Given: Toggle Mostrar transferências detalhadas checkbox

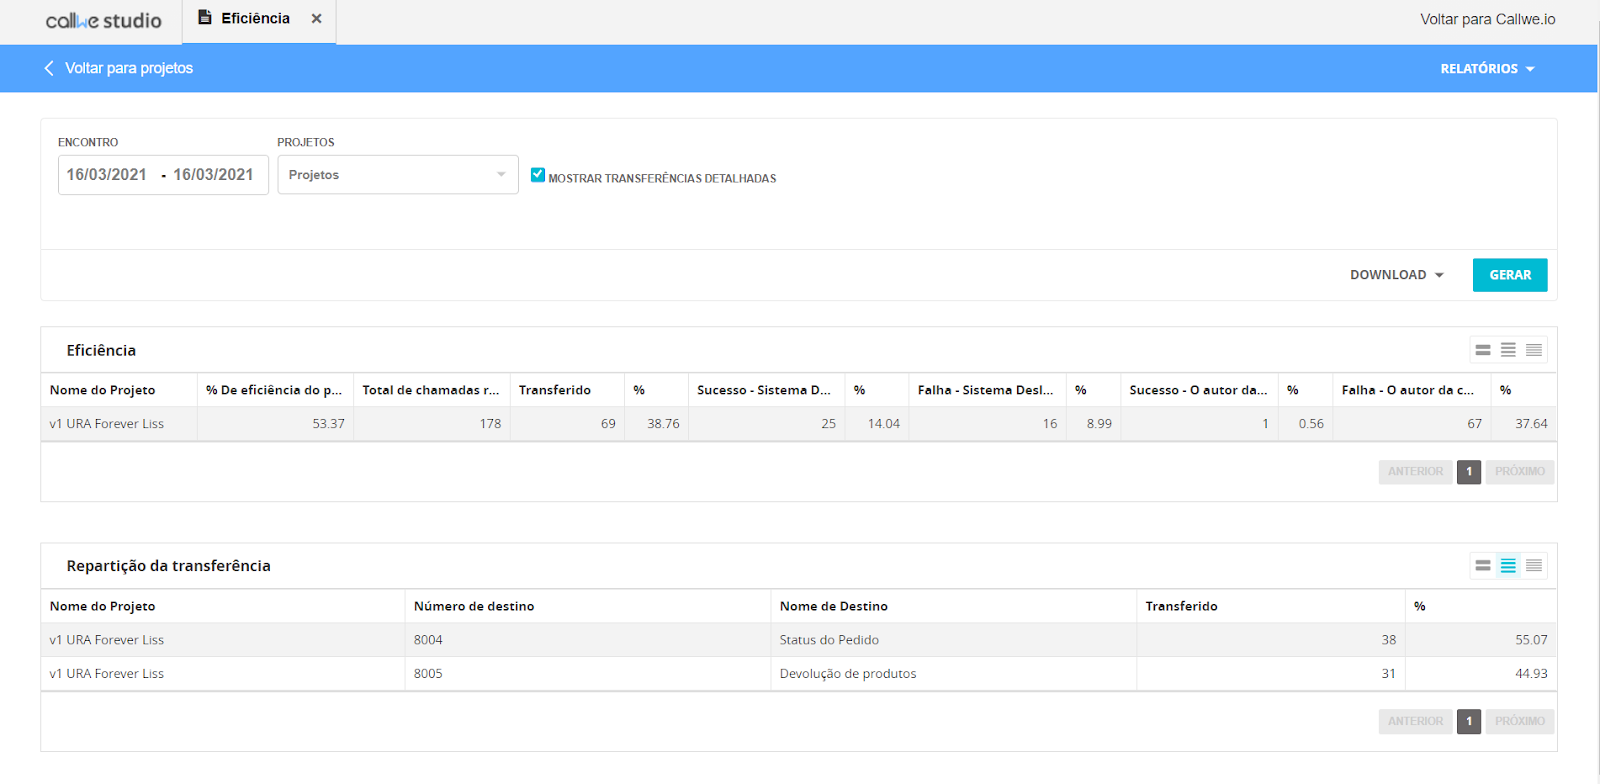Looking at the screenshot, I should click(x=538, y=175).
